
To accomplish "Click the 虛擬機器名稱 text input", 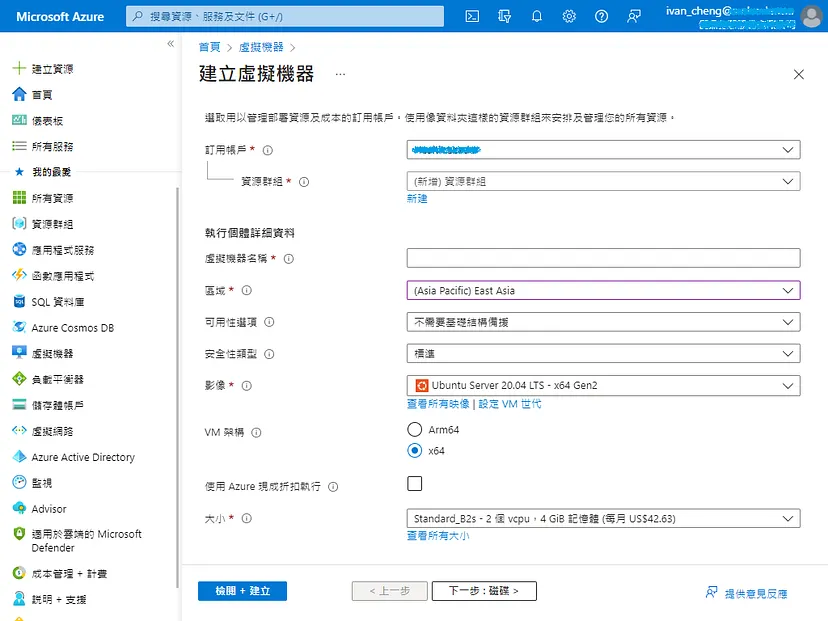I will pyautogui.click(x=604, y=258).
